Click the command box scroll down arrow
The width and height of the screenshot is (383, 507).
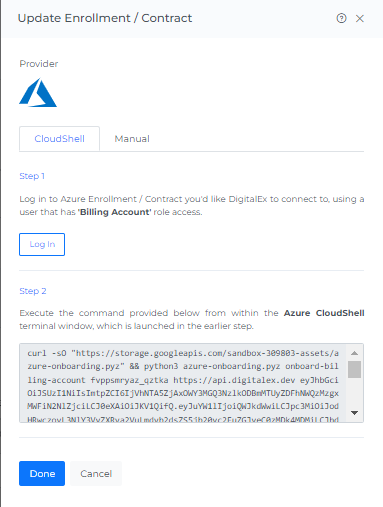click(354, 413)
